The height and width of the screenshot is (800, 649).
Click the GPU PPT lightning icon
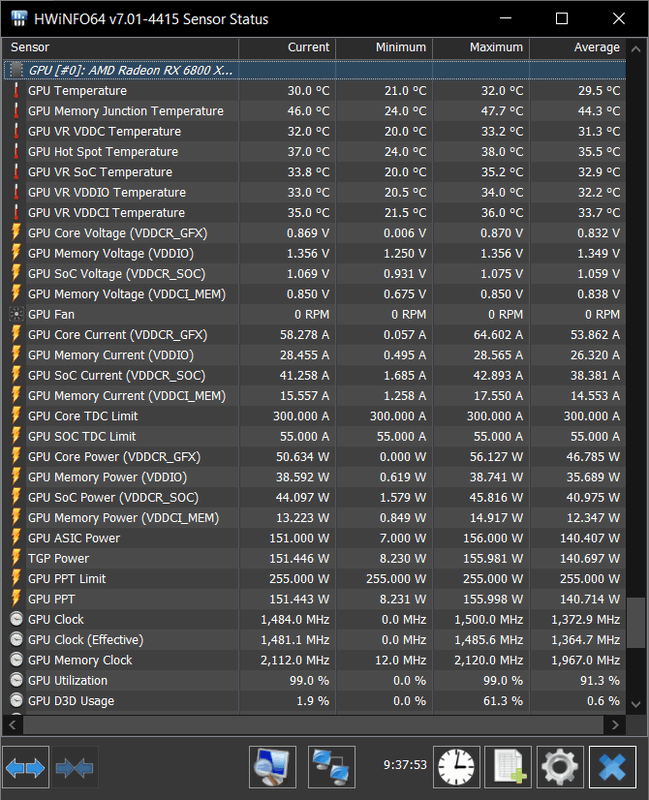16,599
